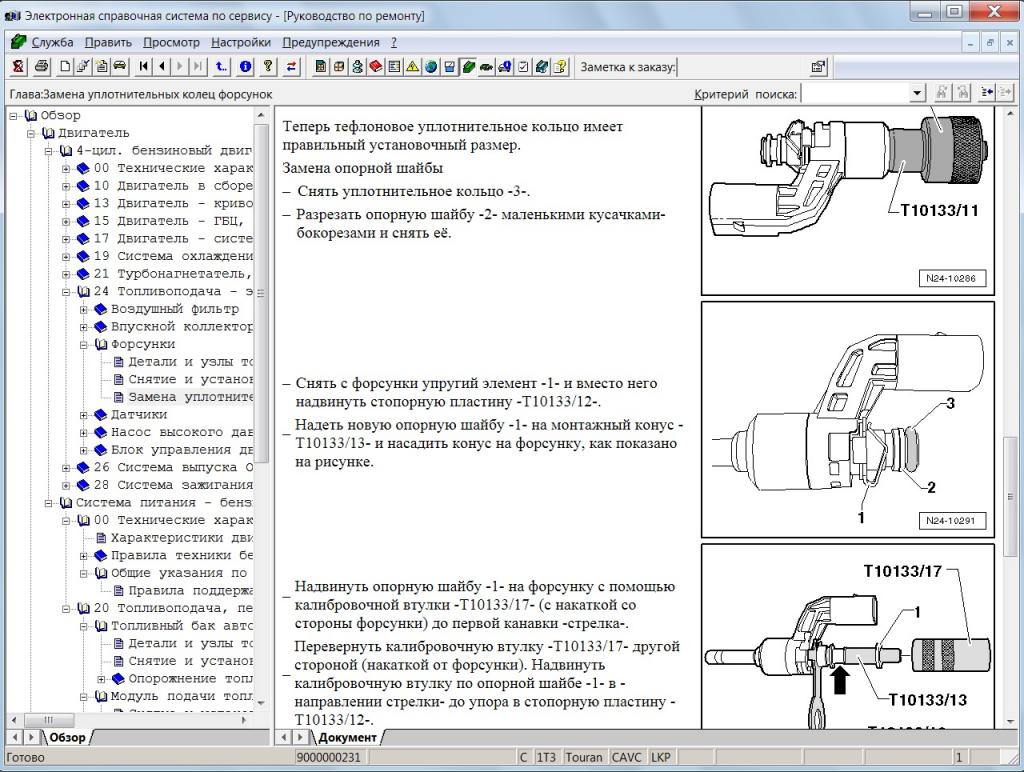This screenshot has width=1024, height=772.
Task: Select 'Детали и узлы' under Форсунки
Action: pyautogui.click(x=190, y=362)
